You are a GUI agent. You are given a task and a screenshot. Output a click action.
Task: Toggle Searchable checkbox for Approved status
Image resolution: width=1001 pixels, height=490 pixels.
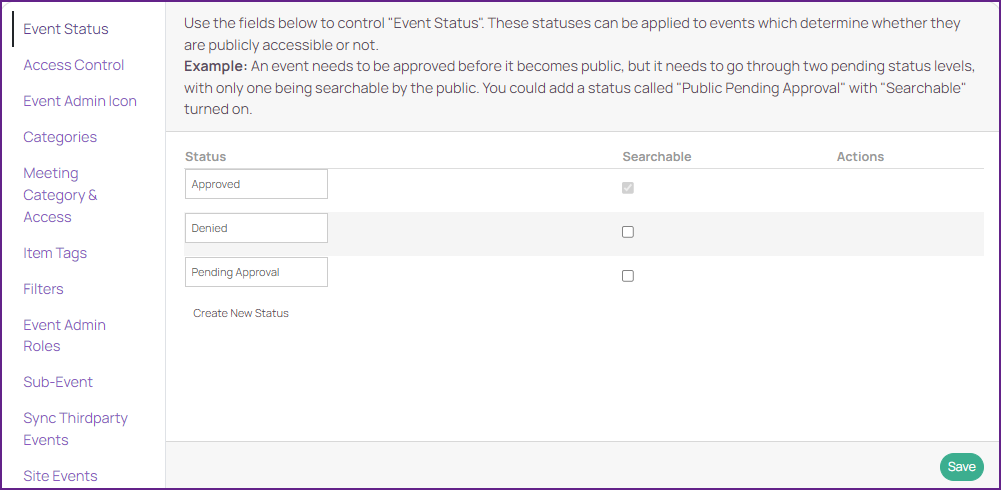(628, 188)
